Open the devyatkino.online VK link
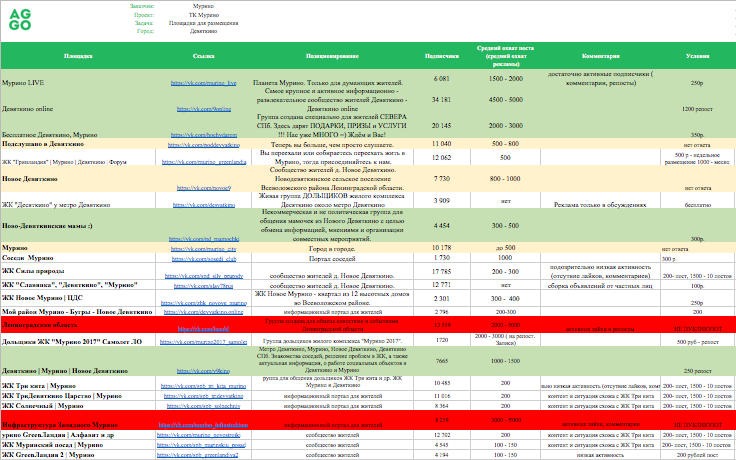Image resolution: width=736 pixels, height=460 pixels. click(x=204, y=312)
